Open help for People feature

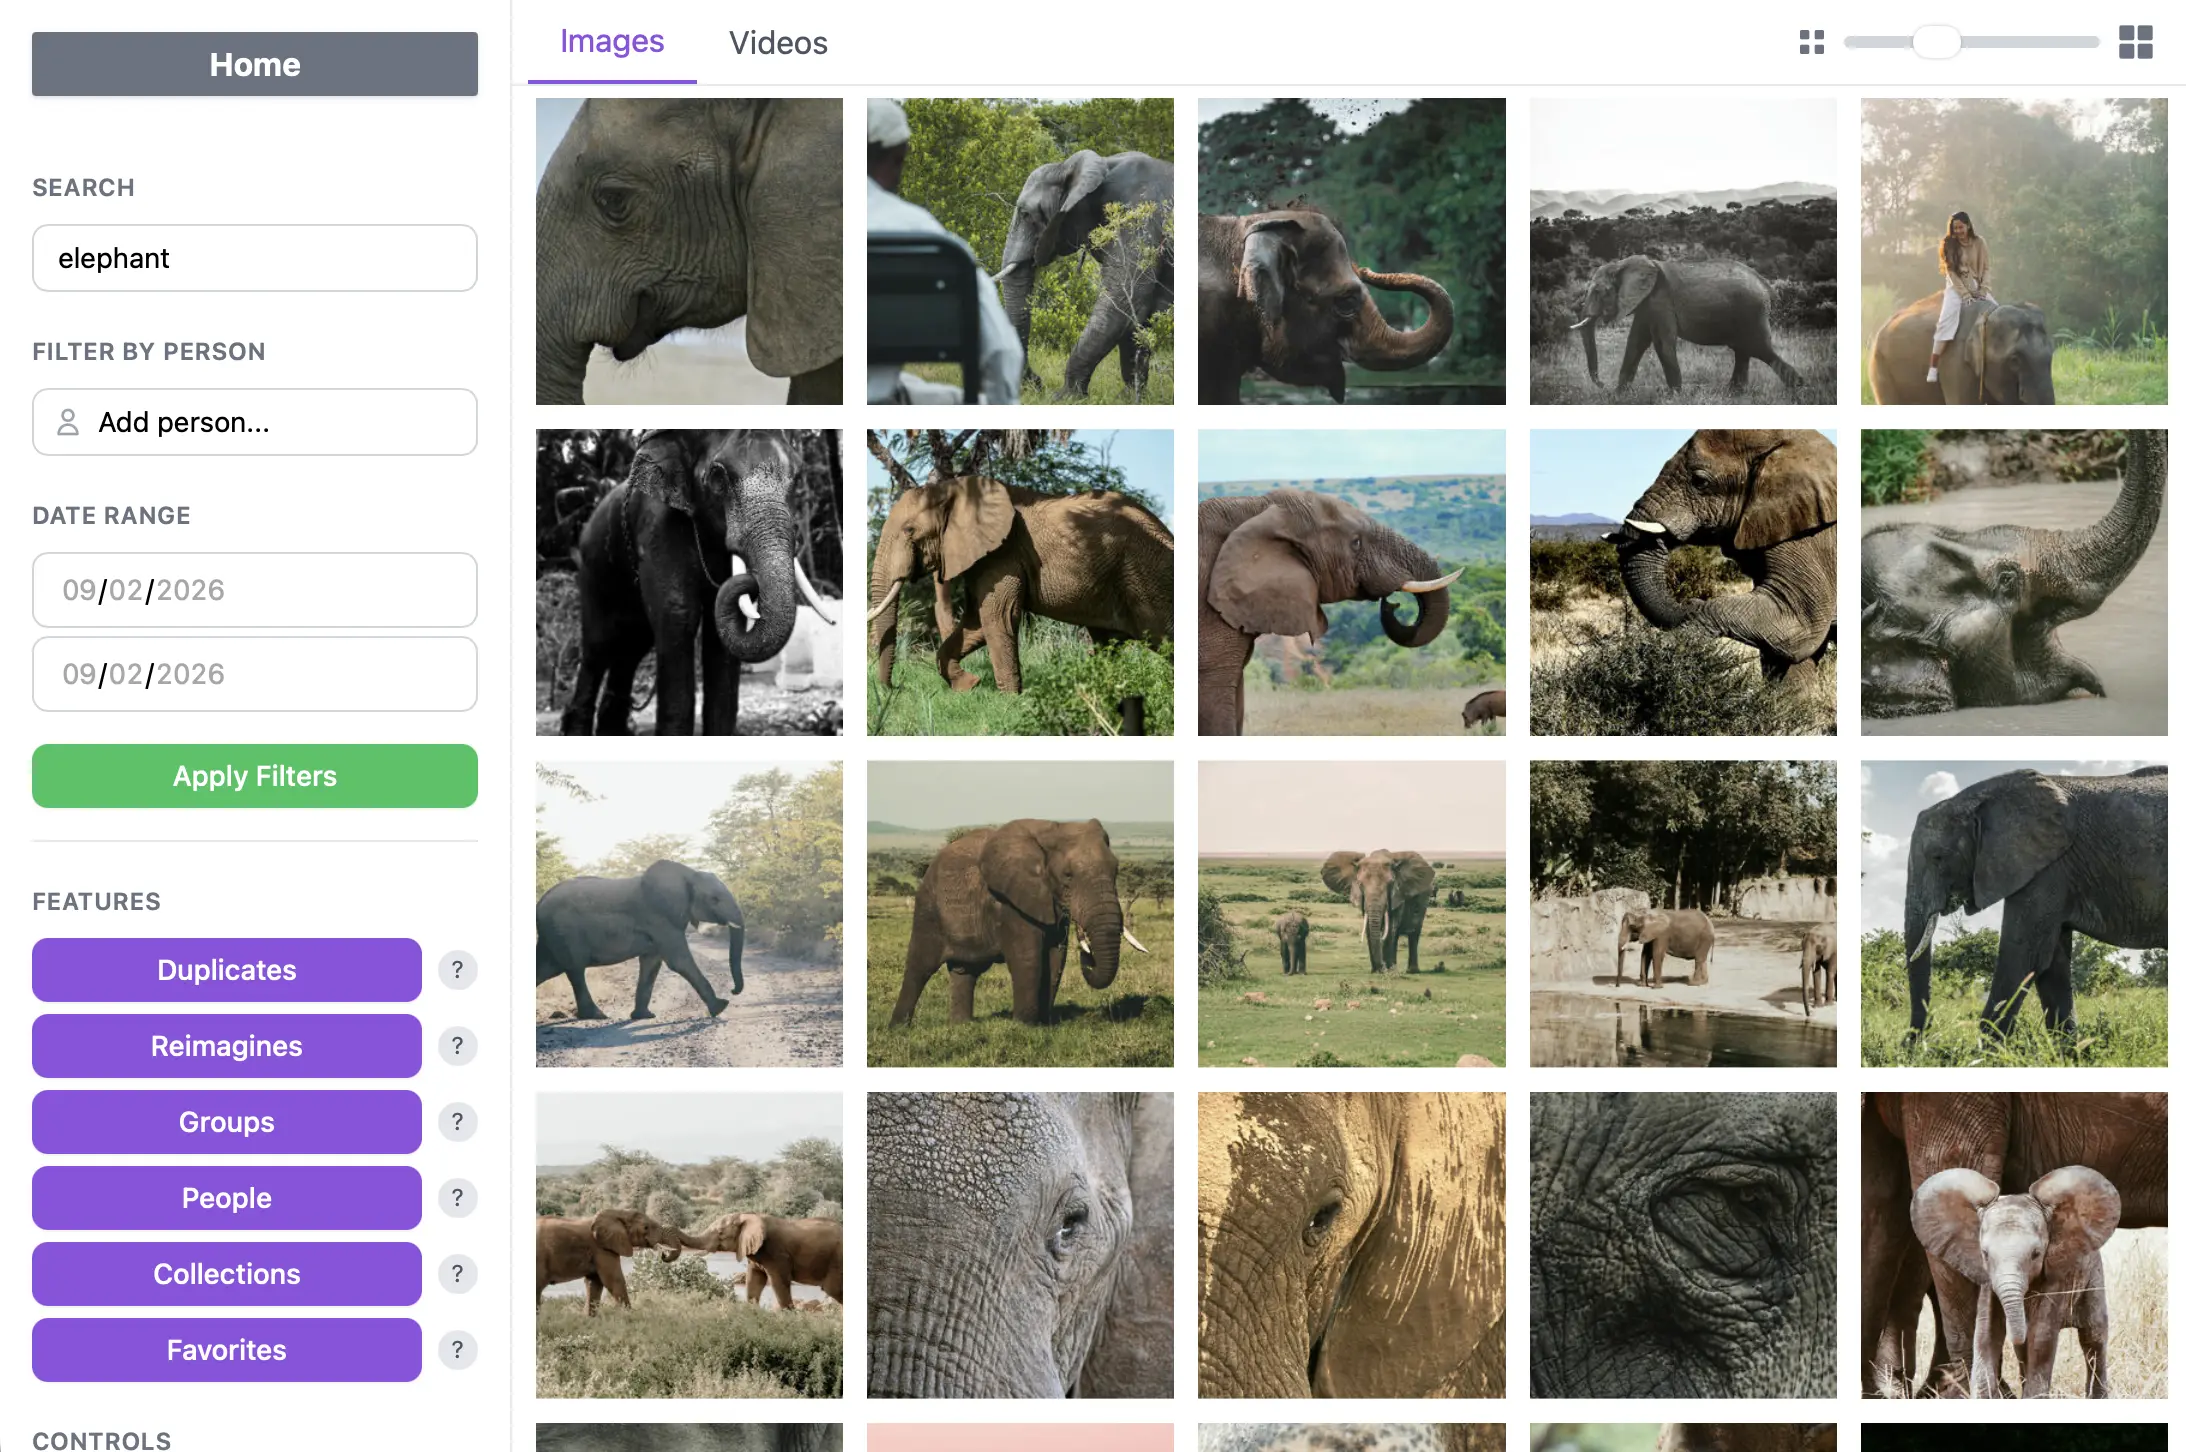tap(457, 1198)
